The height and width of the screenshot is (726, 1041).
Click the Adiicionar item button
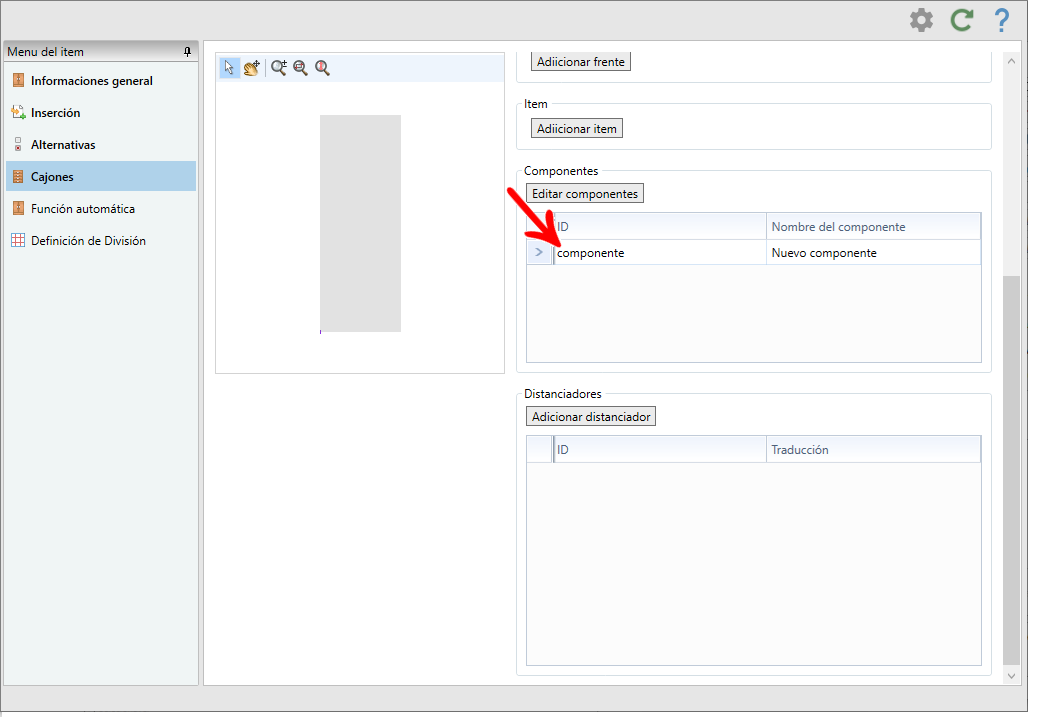(x=577, y=129)
